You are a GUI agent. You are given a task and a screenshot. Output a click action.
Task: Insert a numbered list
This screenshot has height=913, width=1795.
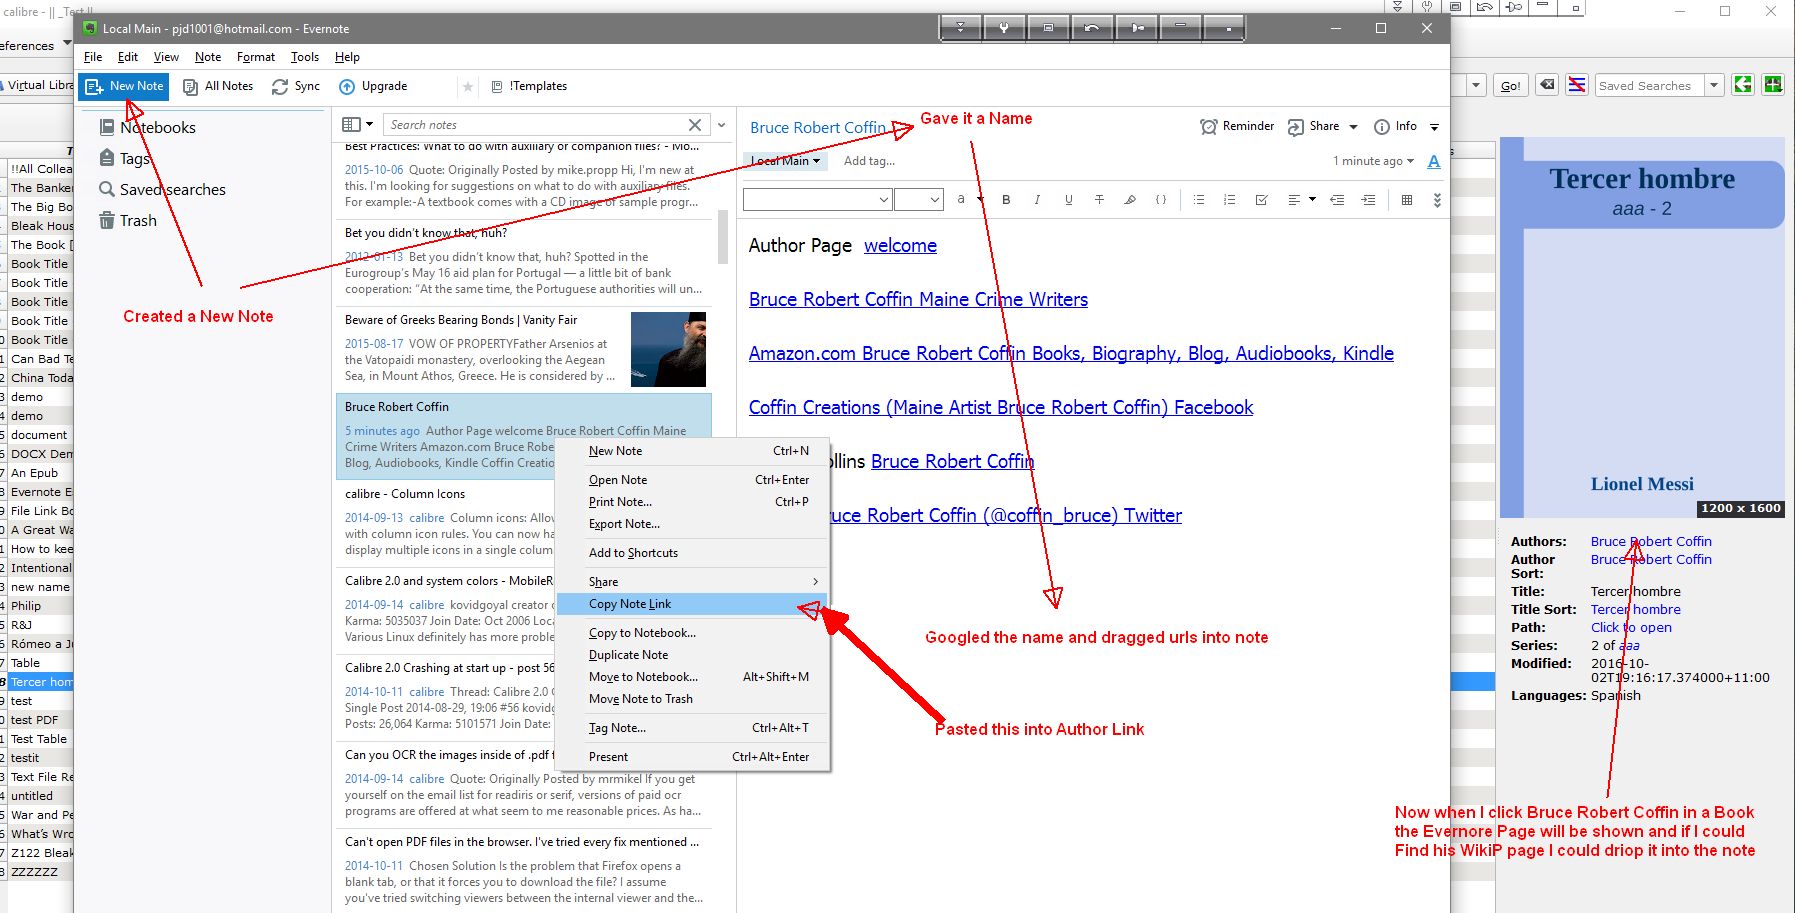[x=1230, y=200]
